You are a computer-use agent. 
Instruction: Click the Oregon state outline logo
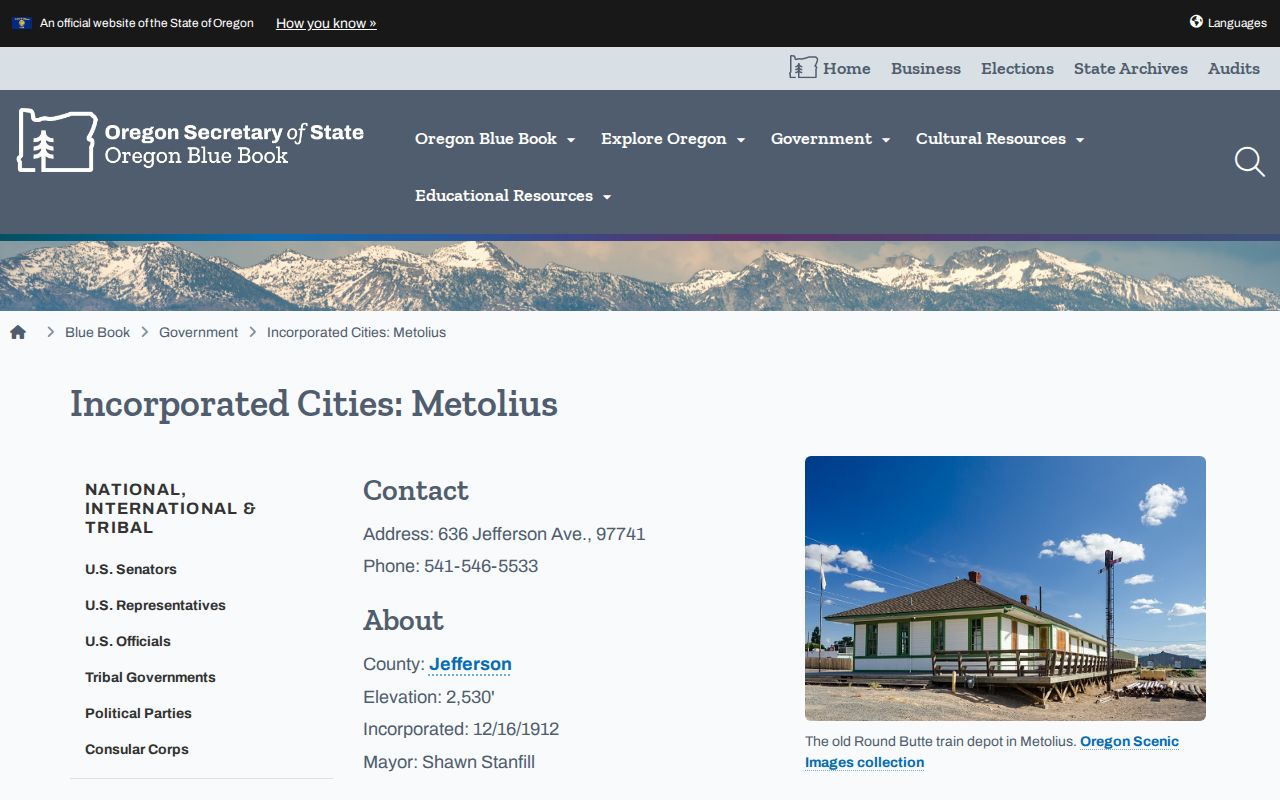click(57, 140)
